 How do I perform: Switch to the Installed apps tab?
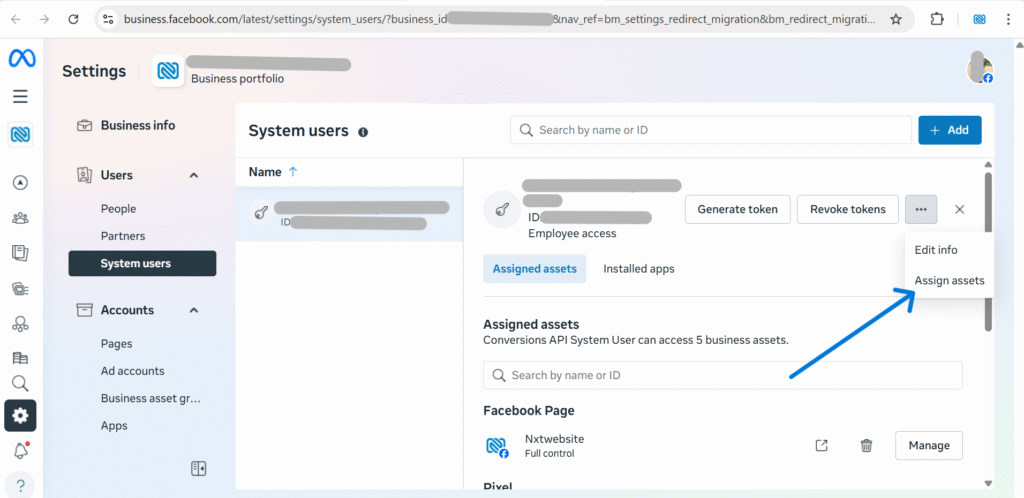[x=638, y=269]
